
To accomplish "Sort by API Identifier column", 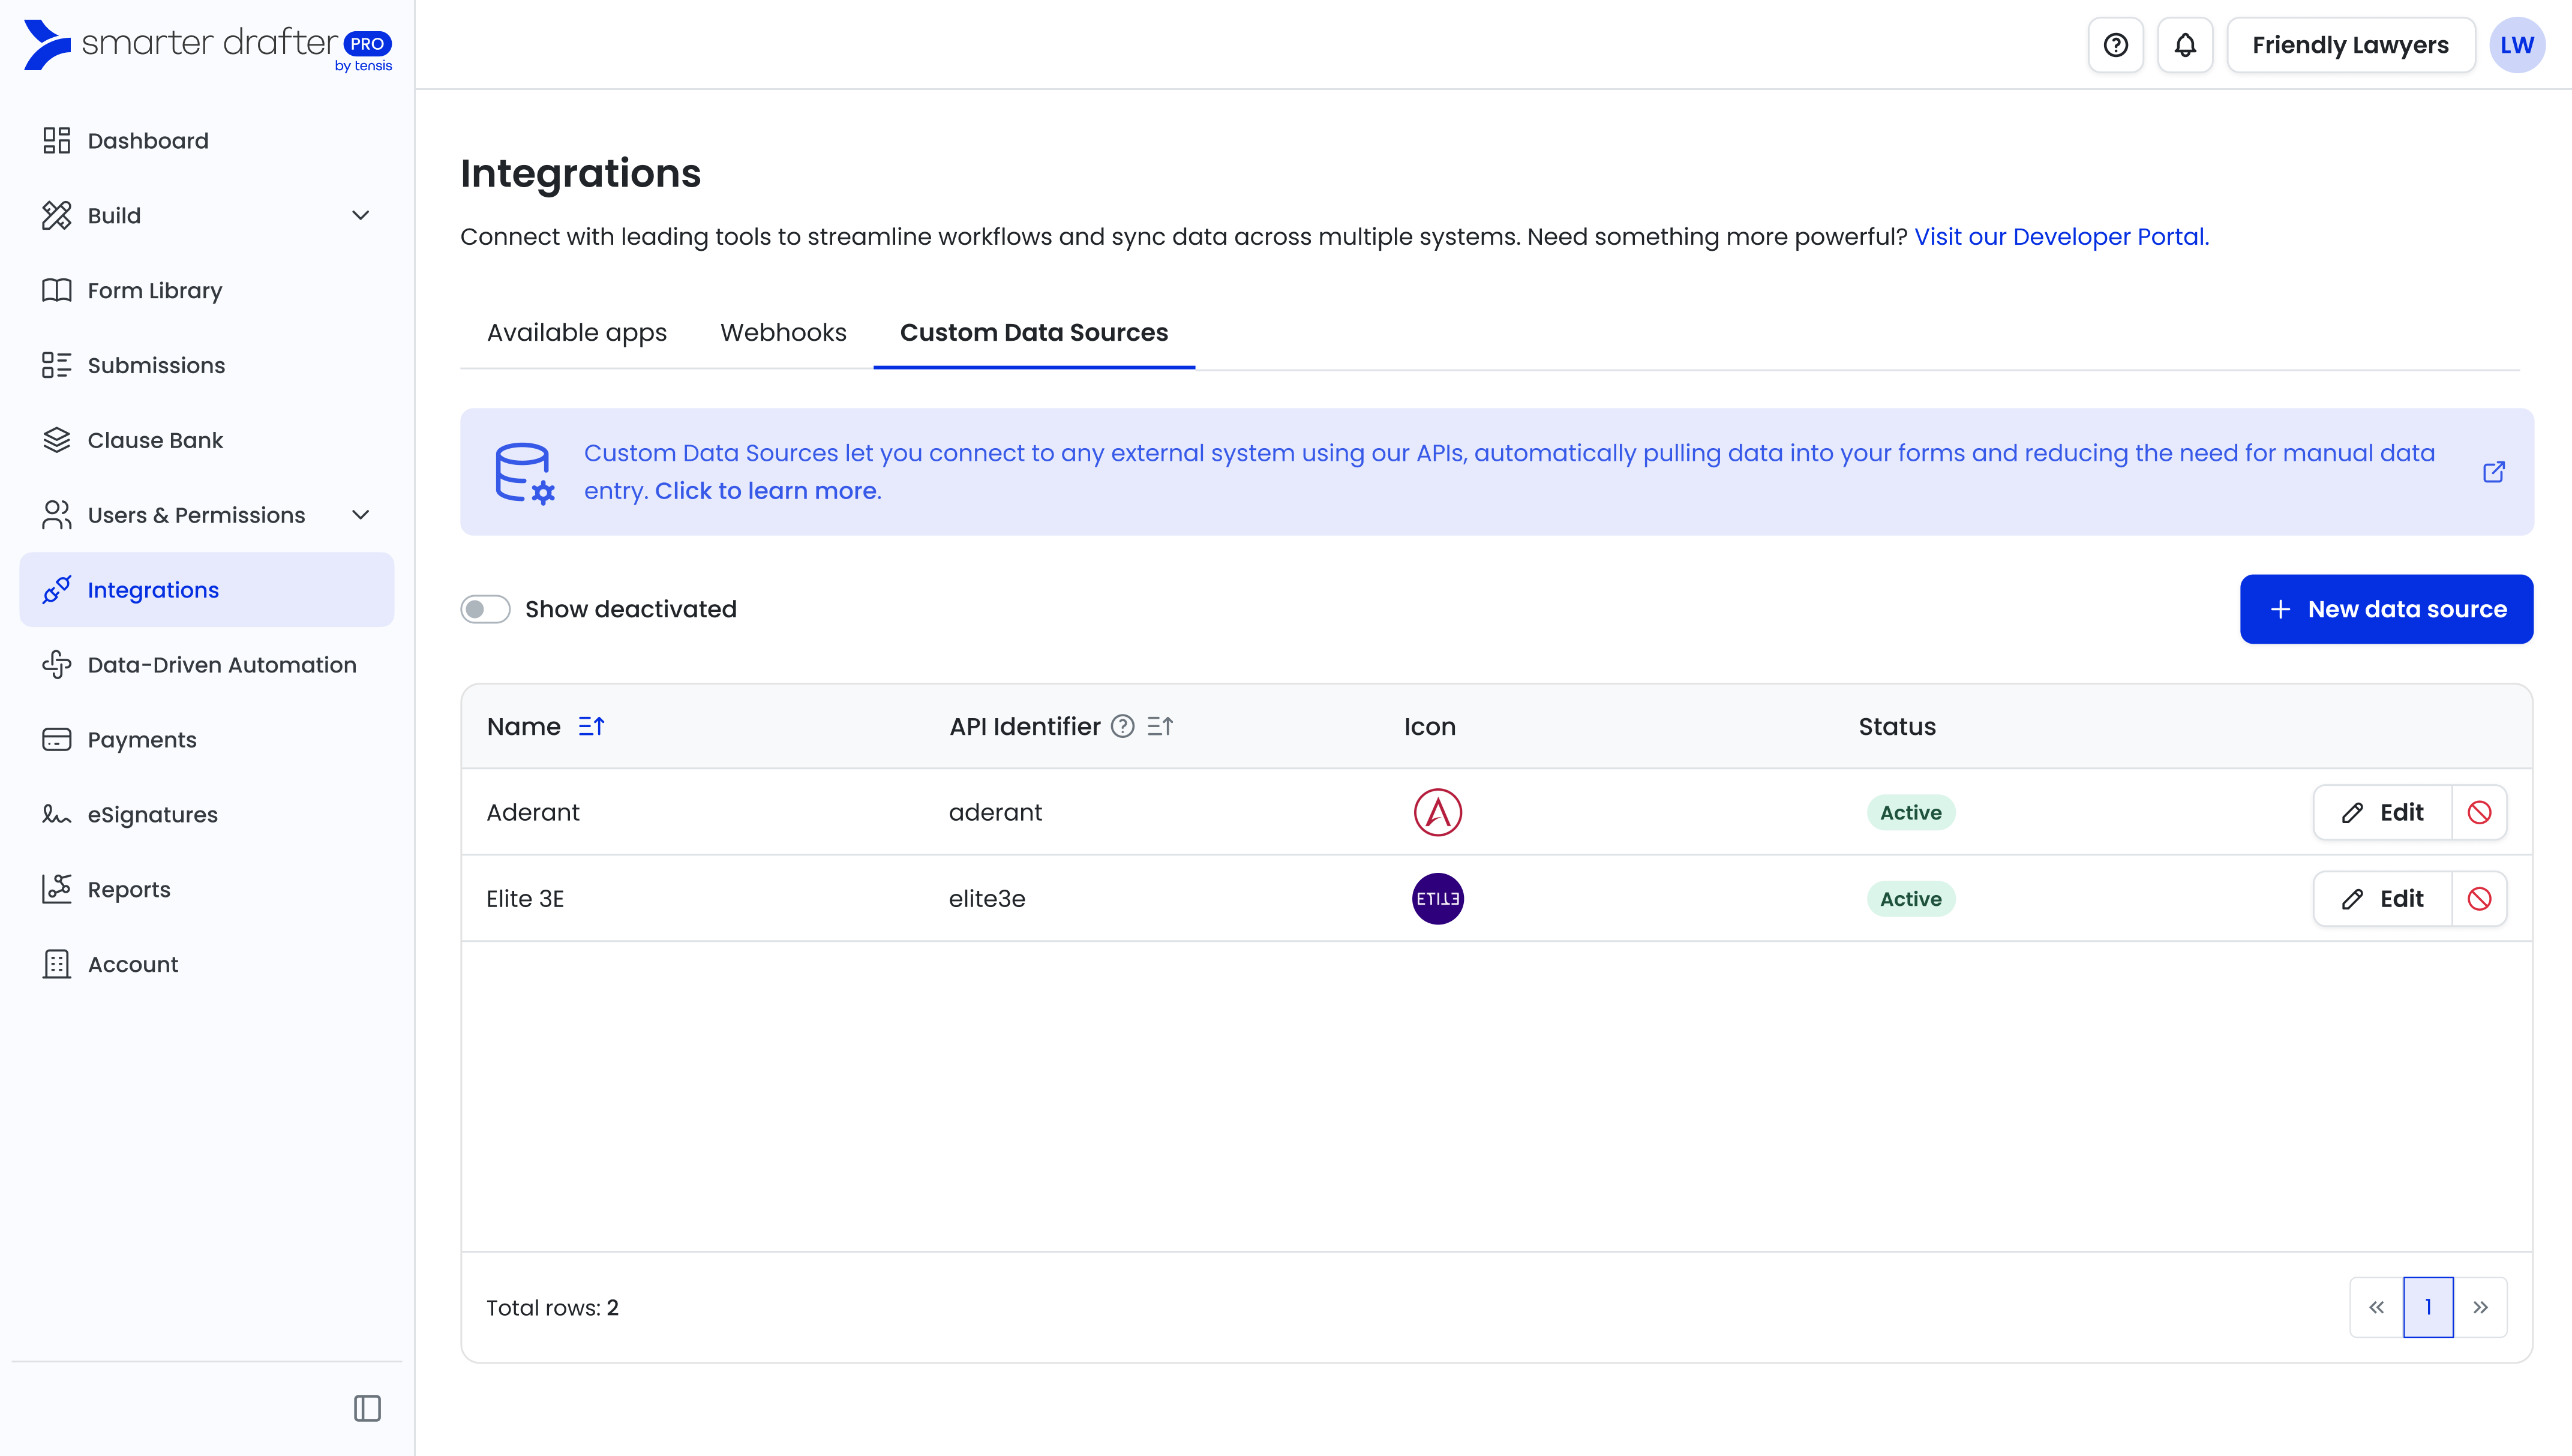I will click(x=1160, y=727).
